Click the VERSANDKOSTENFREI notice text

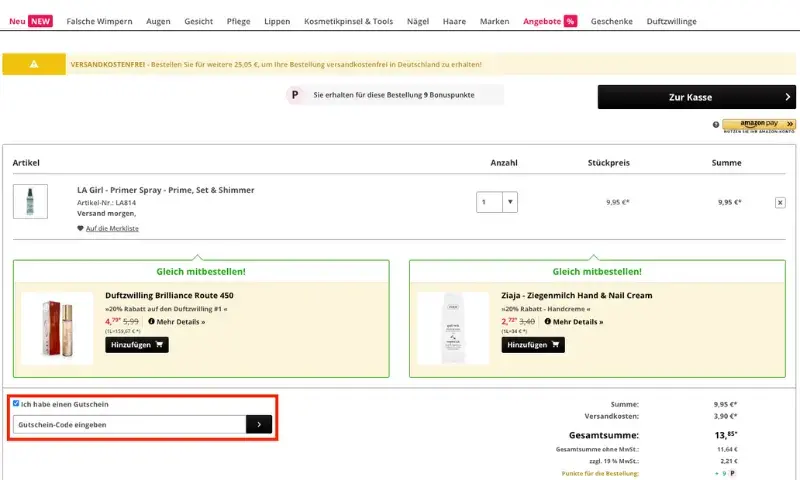click(x=276, y=64)
